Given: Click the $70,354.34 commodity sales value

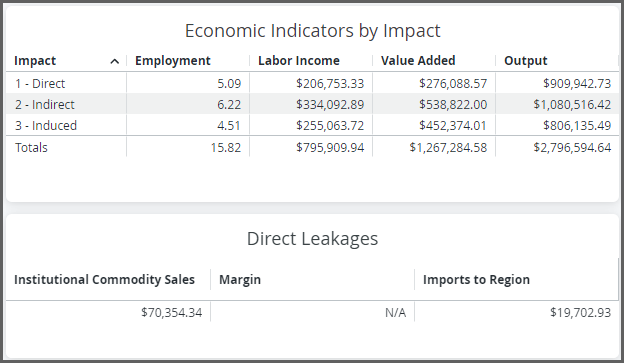Looking at the screenshot, I should coord(172,312).
